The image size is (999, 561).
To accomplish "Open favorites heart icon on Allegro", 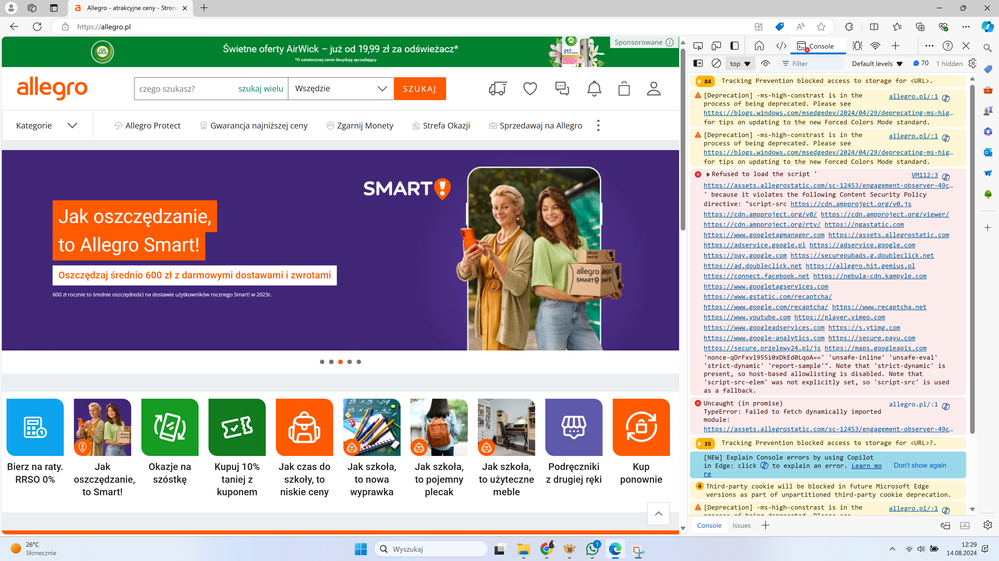I will [530, 89].
